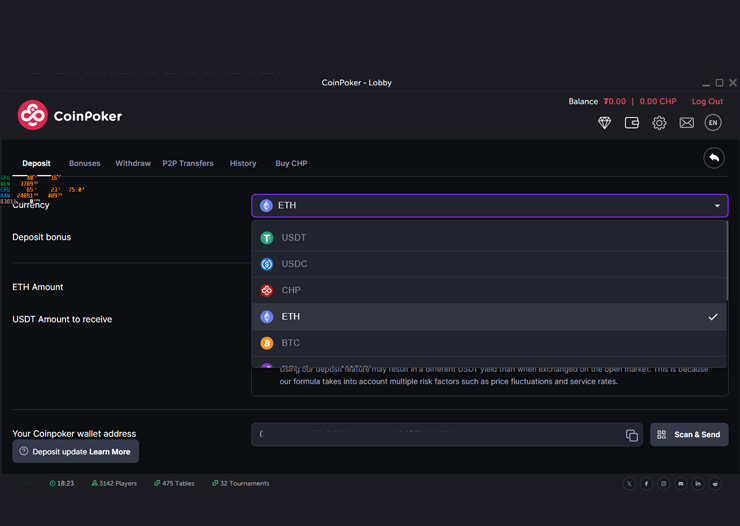Open CoinPoker X (Twitter) link
This screenshot has width=740, height=526.
click(629, 484)
